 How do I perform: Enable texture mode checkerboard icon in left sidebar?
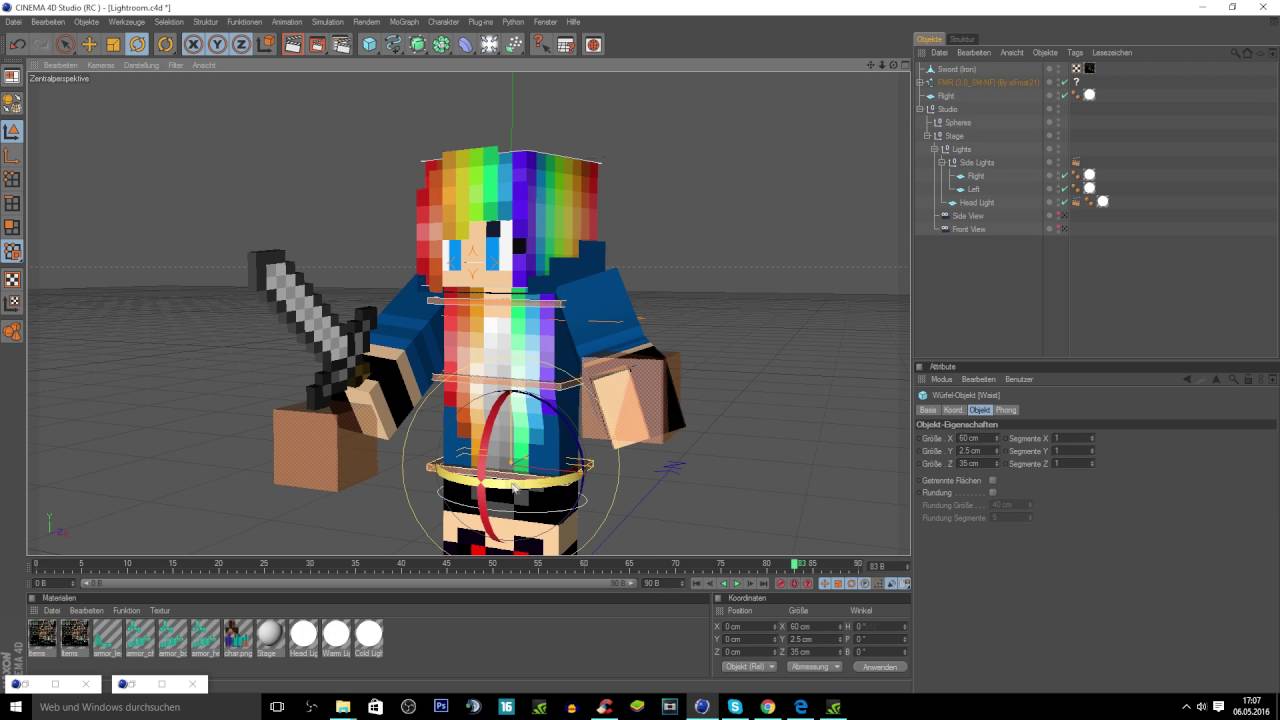(x=12, y=280)
